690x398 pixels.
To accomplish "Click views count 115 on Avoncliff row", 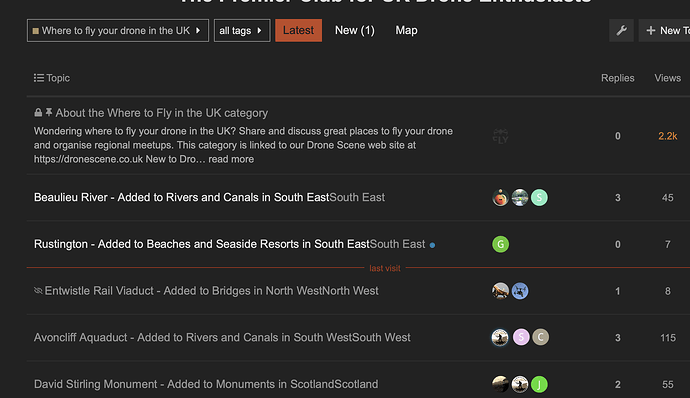I will pyautogui.click(x=668, y=338).
